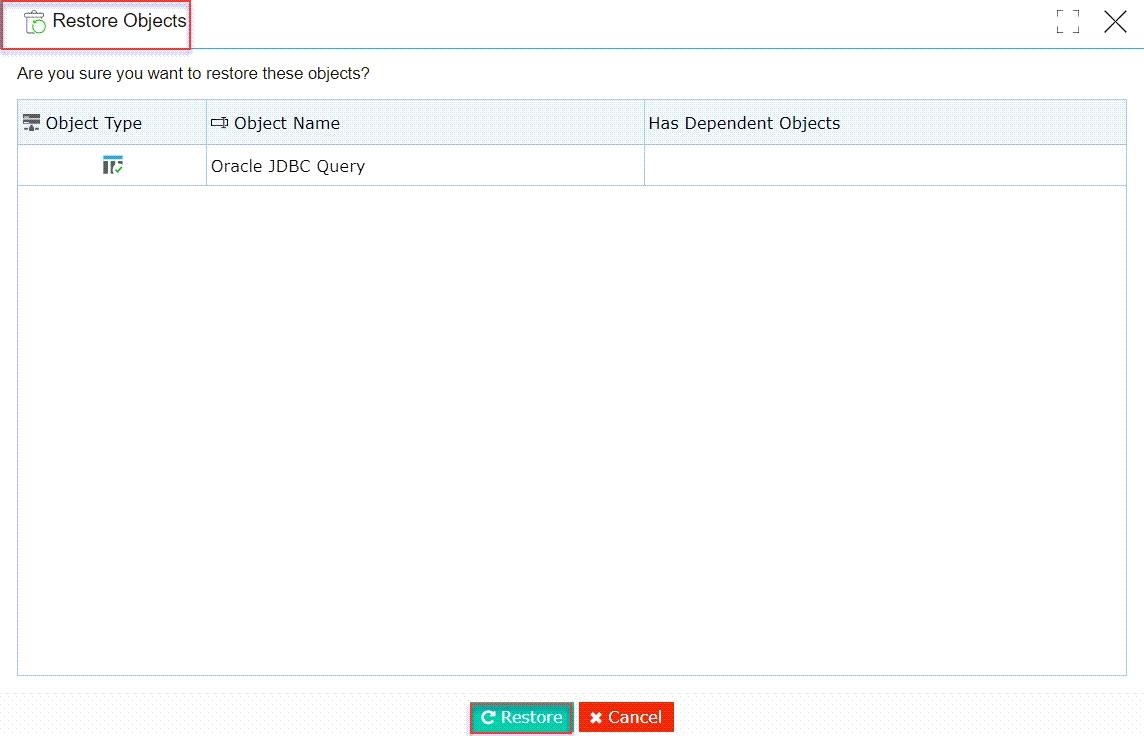Viewport: 1144px width, 736px height.
Task: Click the Restore Objects trash icon in title
Action: [34, 23]
